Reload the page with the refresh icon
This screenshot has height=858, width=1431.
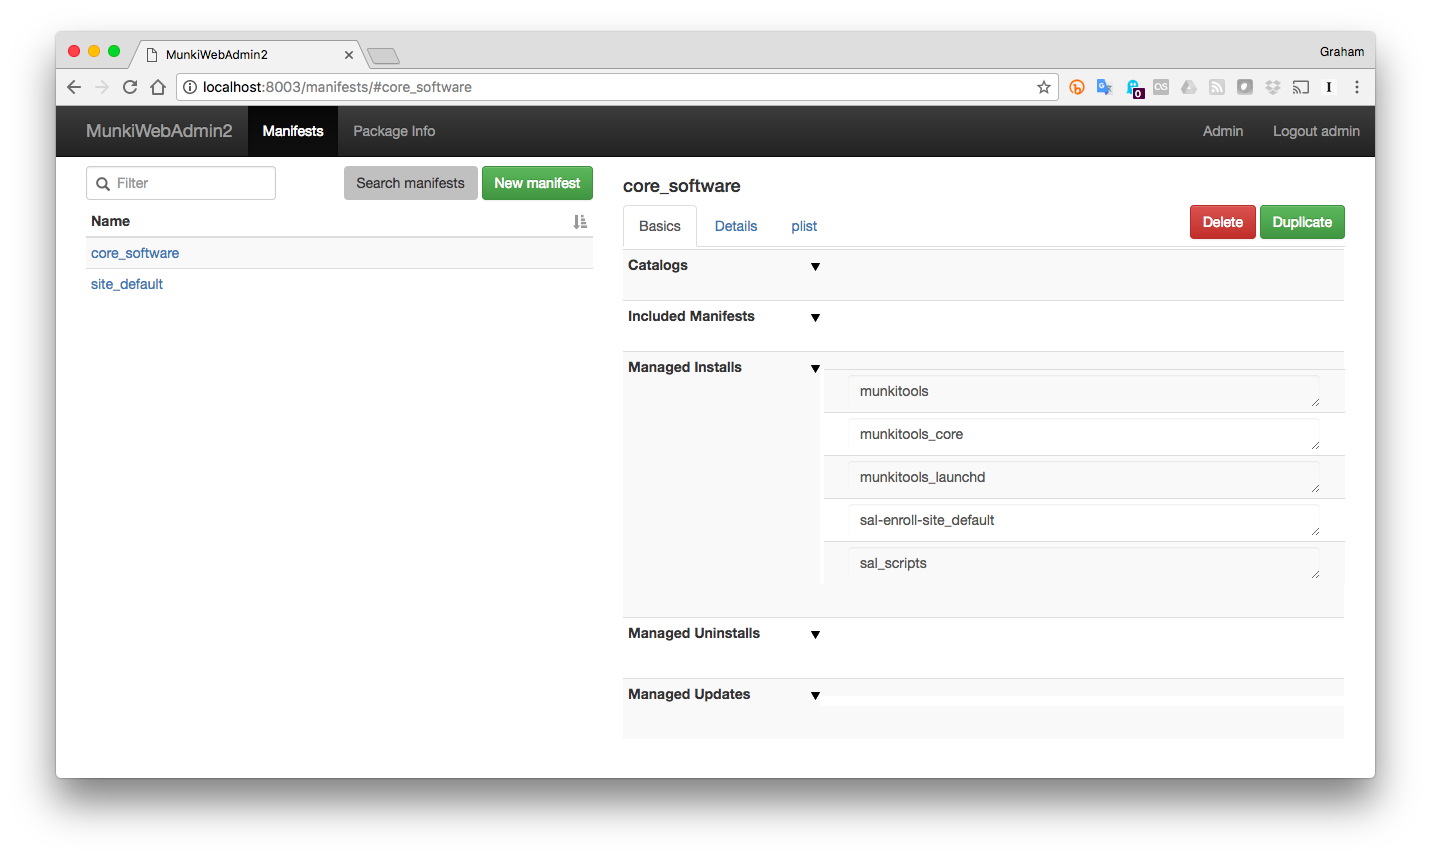tap(130, 87)
